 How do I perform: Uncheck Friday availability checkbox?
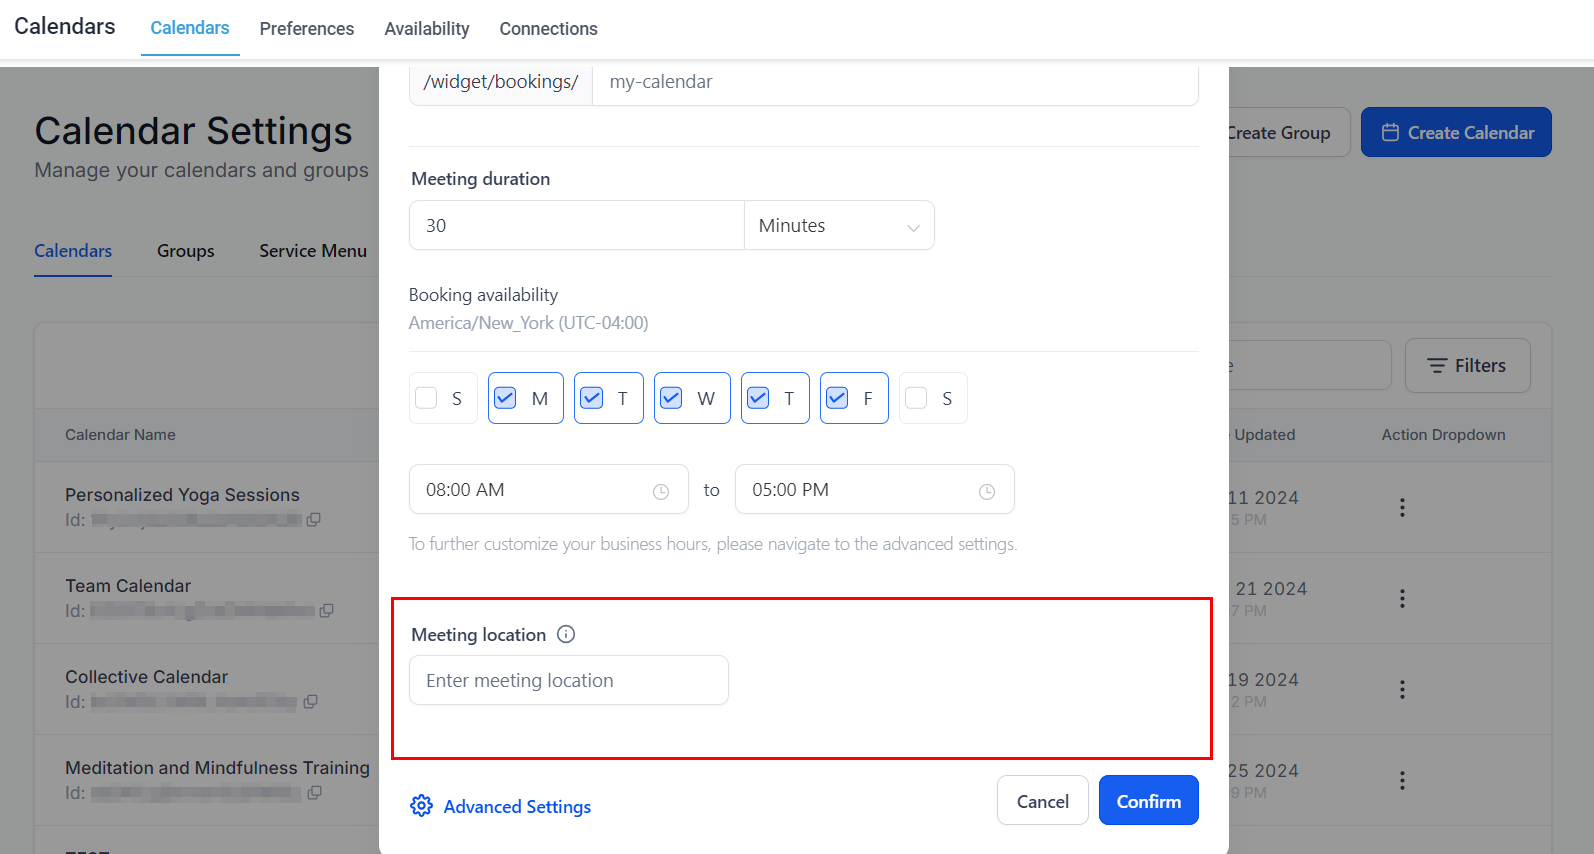pos(838,398)
